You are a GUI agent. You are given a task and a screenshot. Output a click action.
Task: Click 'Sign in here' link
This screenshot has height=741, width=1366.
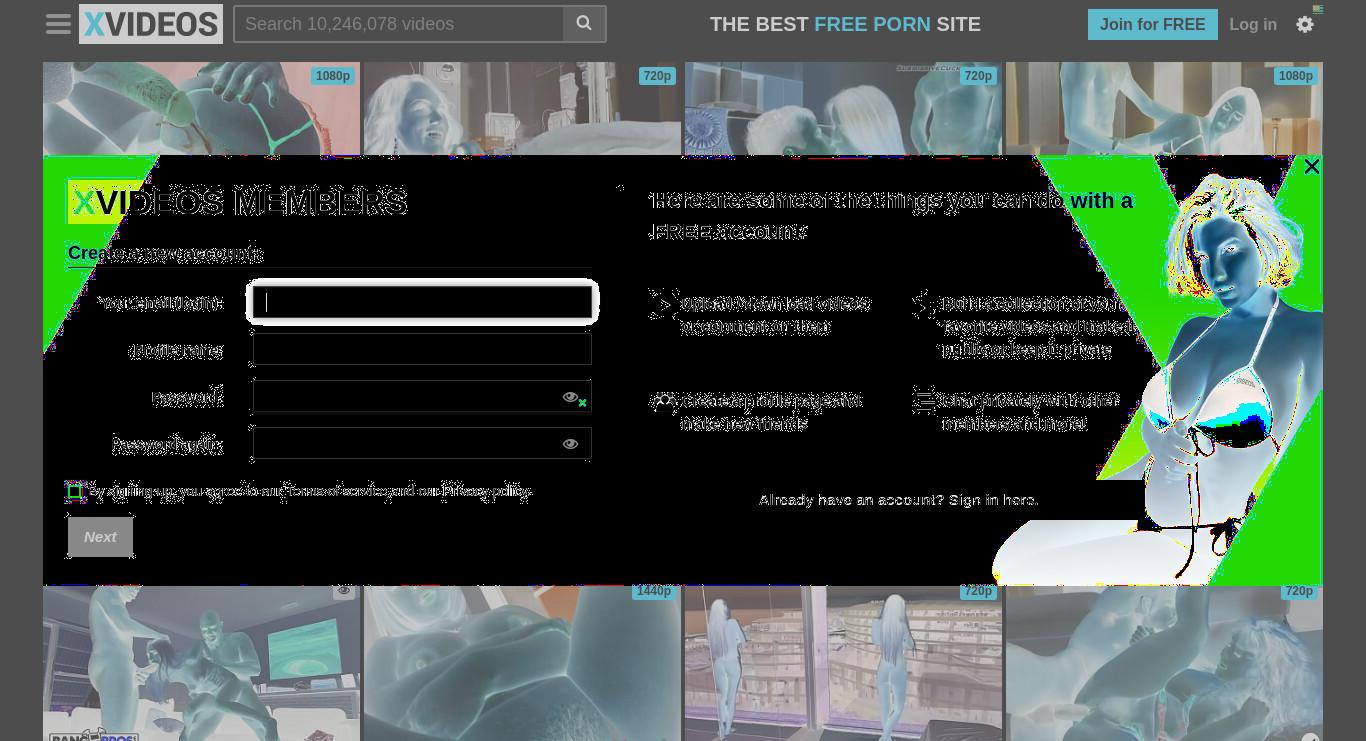click(x=992, y=499)
